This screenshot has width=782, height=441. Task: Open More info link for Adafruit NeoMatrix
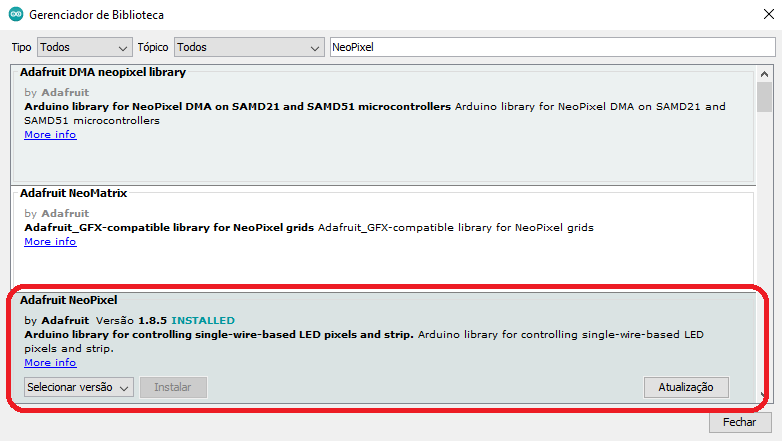pos(50,241)
